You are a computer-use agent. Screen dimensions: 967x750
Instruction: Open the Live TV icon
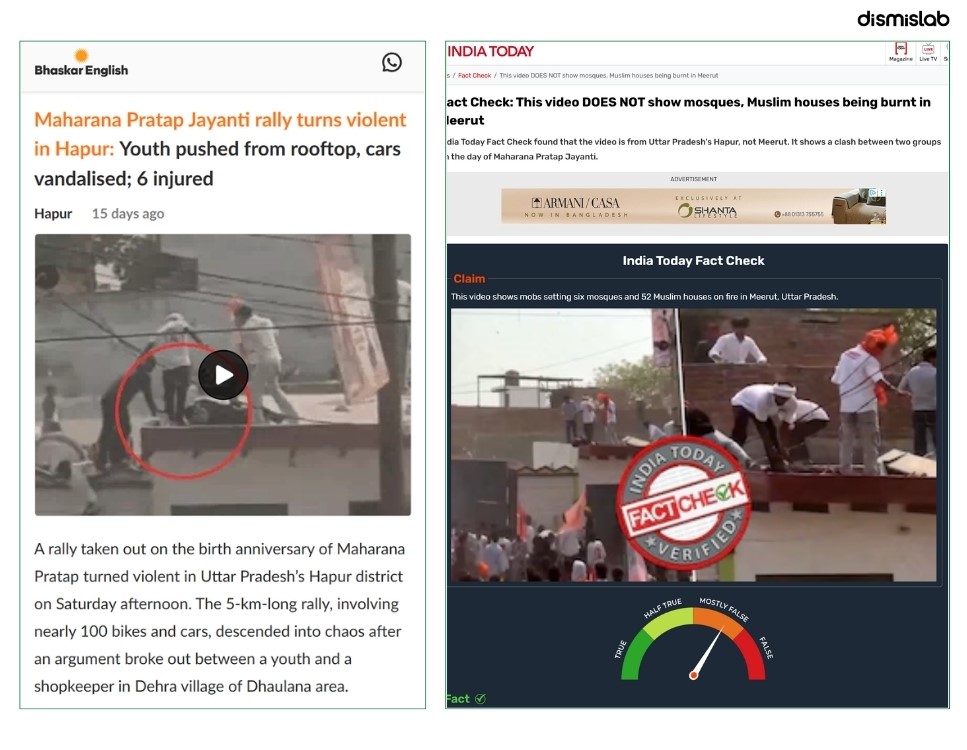point(928,52)
